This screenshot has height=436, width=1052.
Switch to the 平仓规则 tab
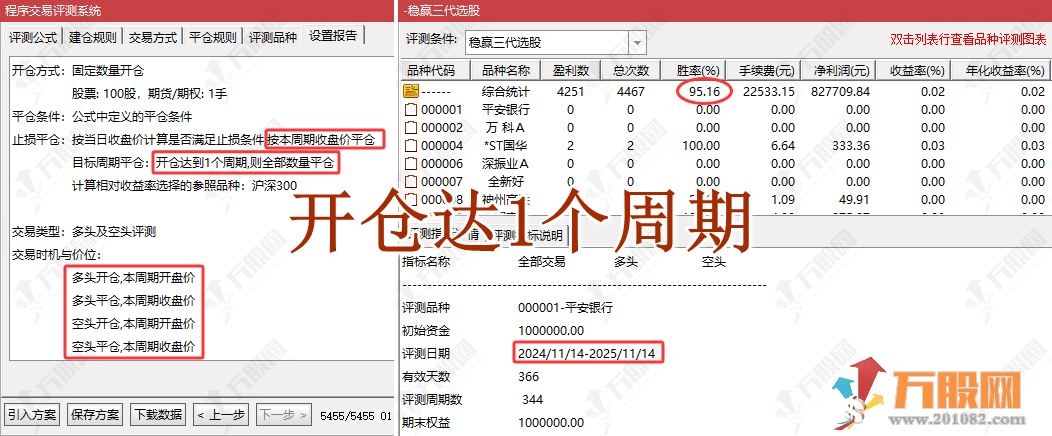212,37
